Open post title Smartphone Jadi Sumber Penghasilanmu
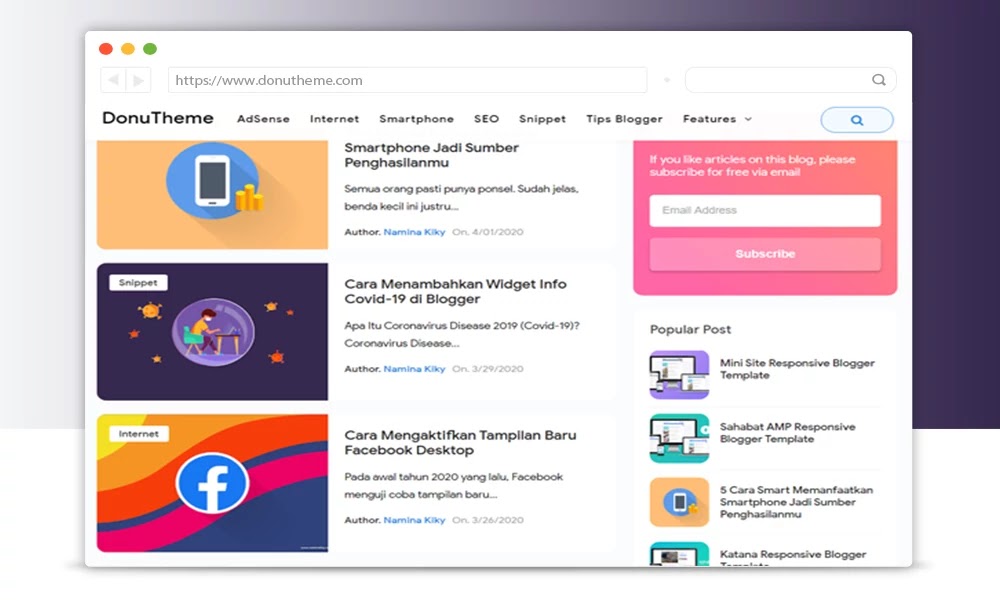The height and width of the screenshot is (600, 1000). click(432, 155)
